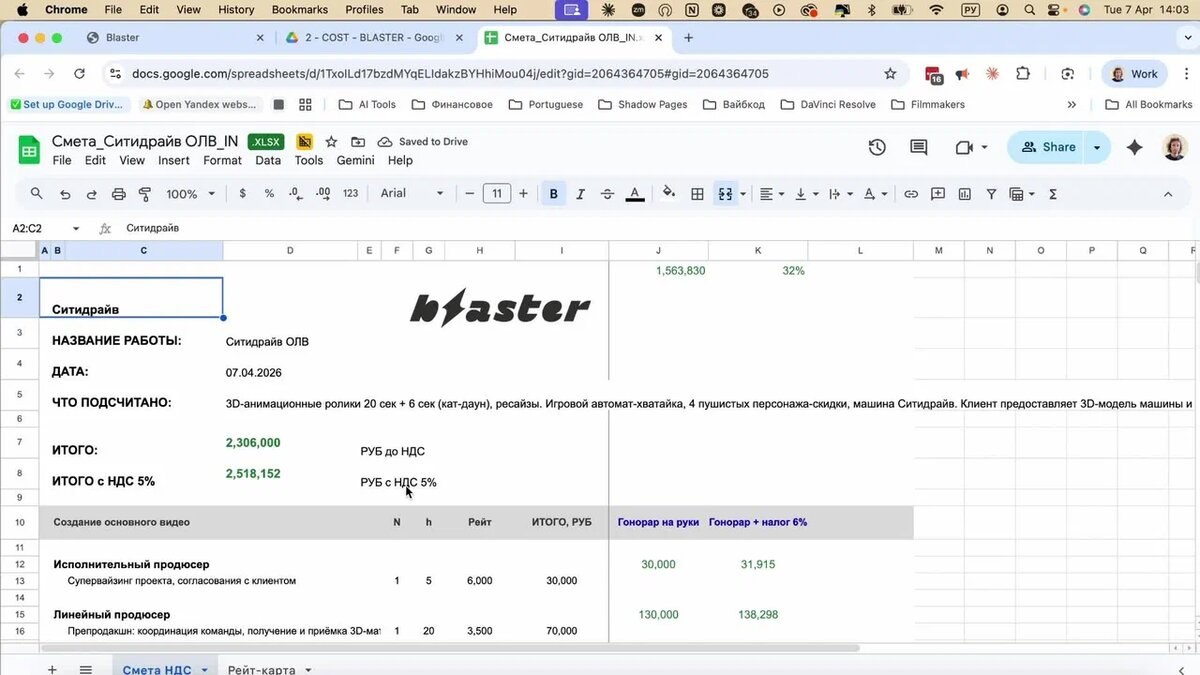1200x675 pixels.
Task: Click the Saved to Drive status
Action: (423, 142)
